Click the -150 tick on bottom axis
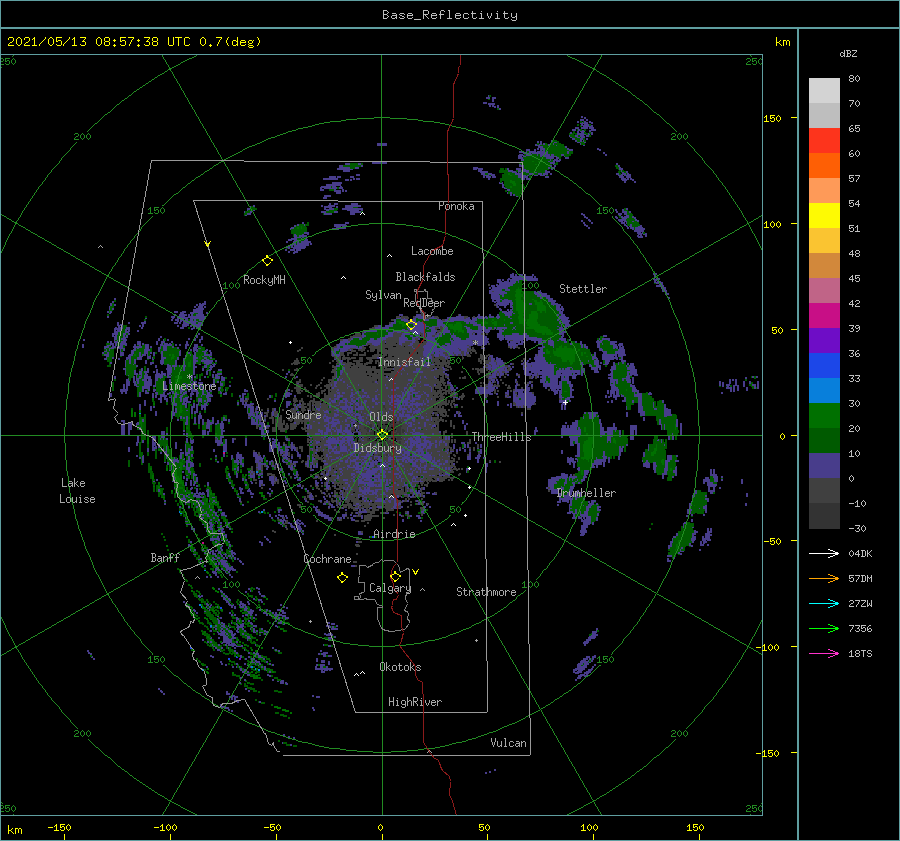Screen dimensions: 900x841 pyautogui.click(x=59, y=827)
